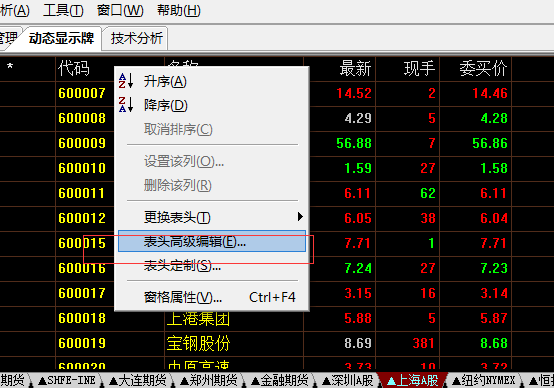Click latest price 8.69
This screenshot has height=388, width=554.
358,343
